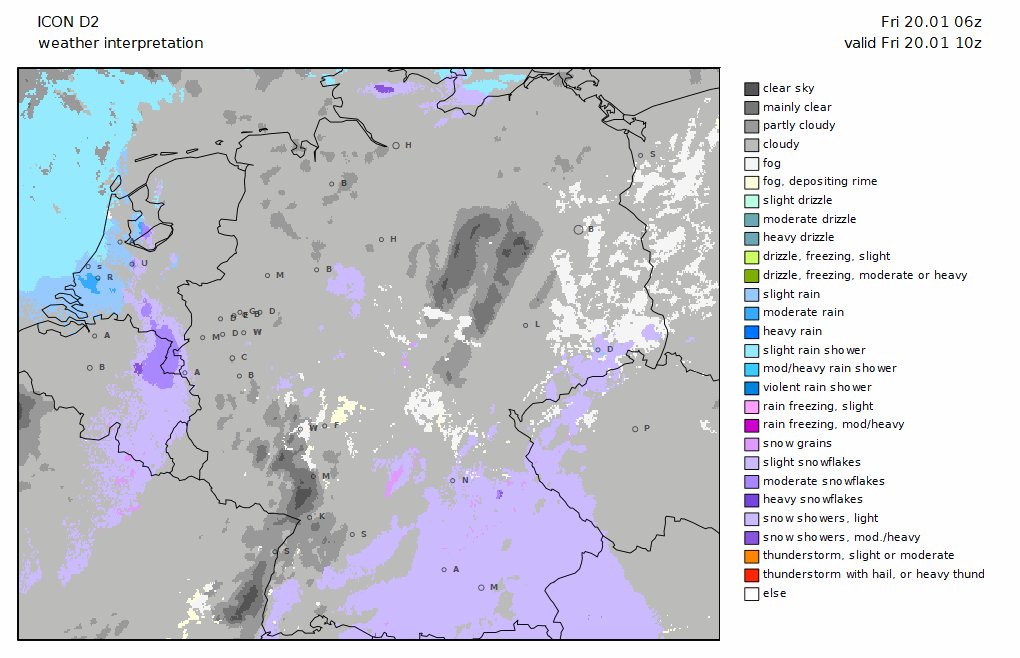Pick the 'snow showers, light' swatch
The image size is (1020, 658).
click(x=751, y=519)
